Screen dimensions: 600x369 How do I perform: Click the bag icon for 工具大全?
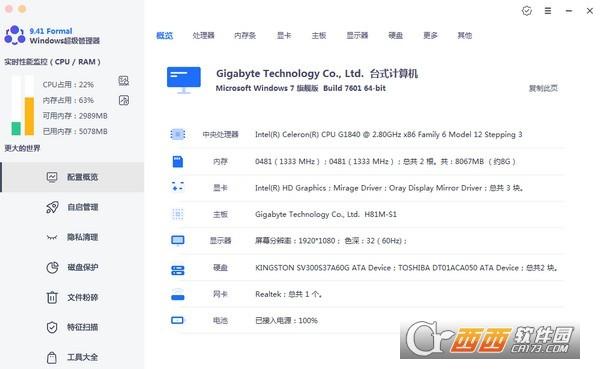click(52, 358)
